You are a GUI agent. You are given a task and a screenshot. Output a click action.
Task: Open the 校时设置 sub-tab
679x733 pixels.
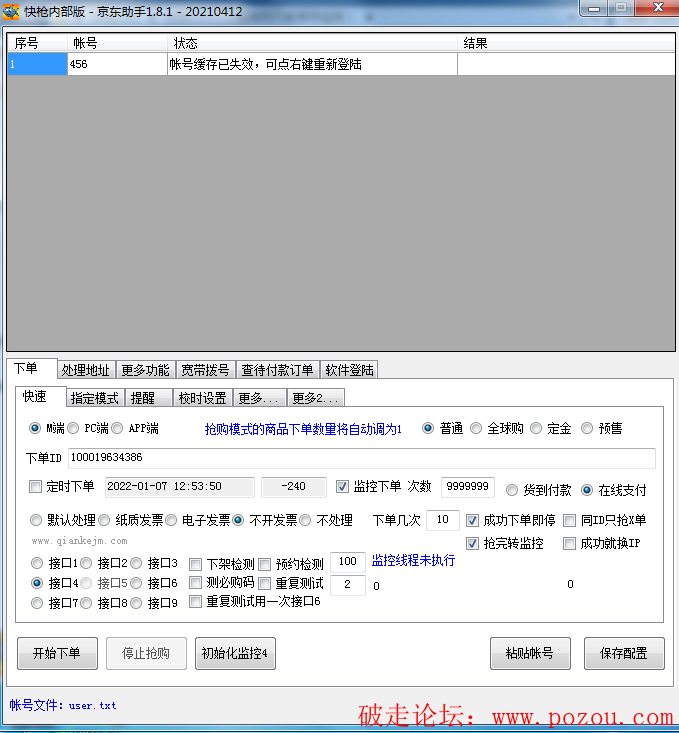(202, 398)
